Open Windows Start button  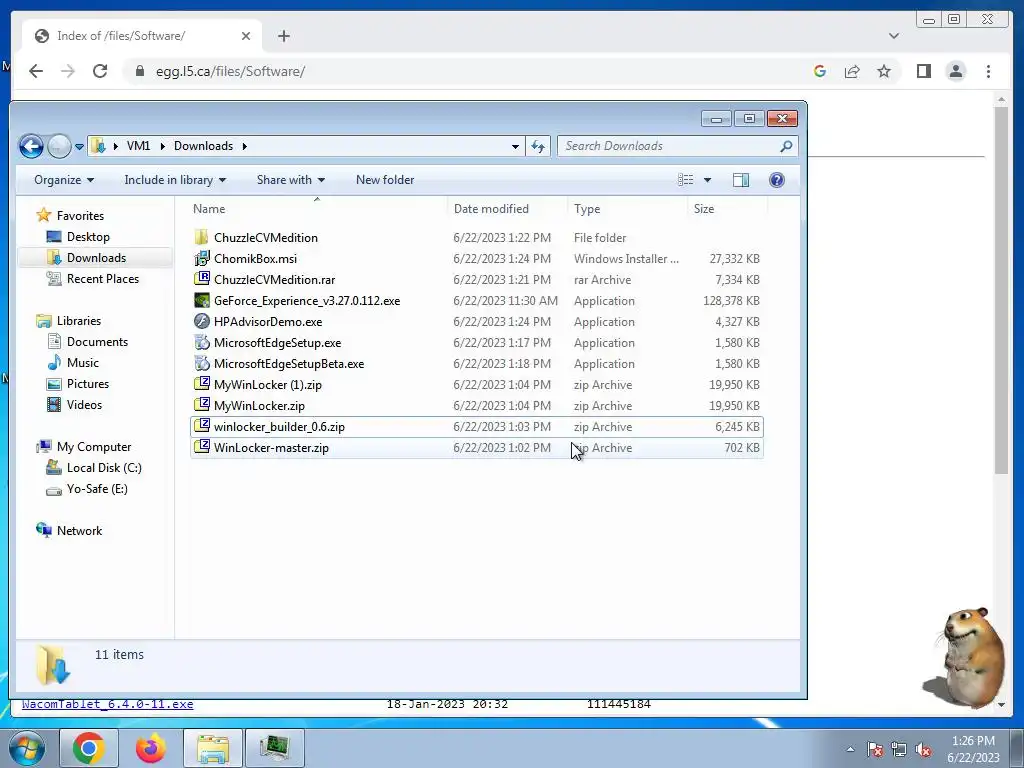coord(27,748)
